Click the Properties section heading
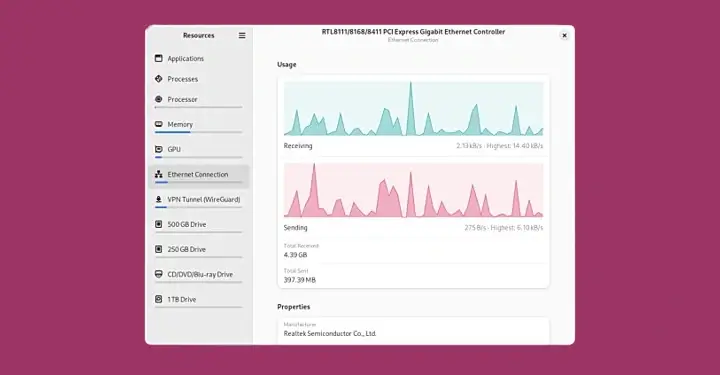Image resolution: width=720 pixels, height=375 pixels. click(293, 307)
